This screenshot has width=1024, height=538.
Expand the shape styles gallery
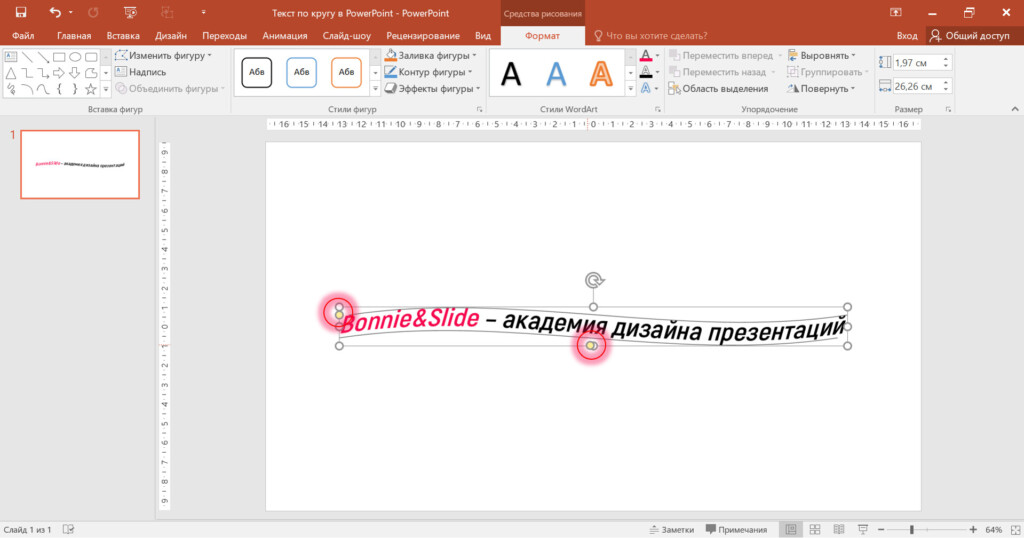[x=375, y=89]
